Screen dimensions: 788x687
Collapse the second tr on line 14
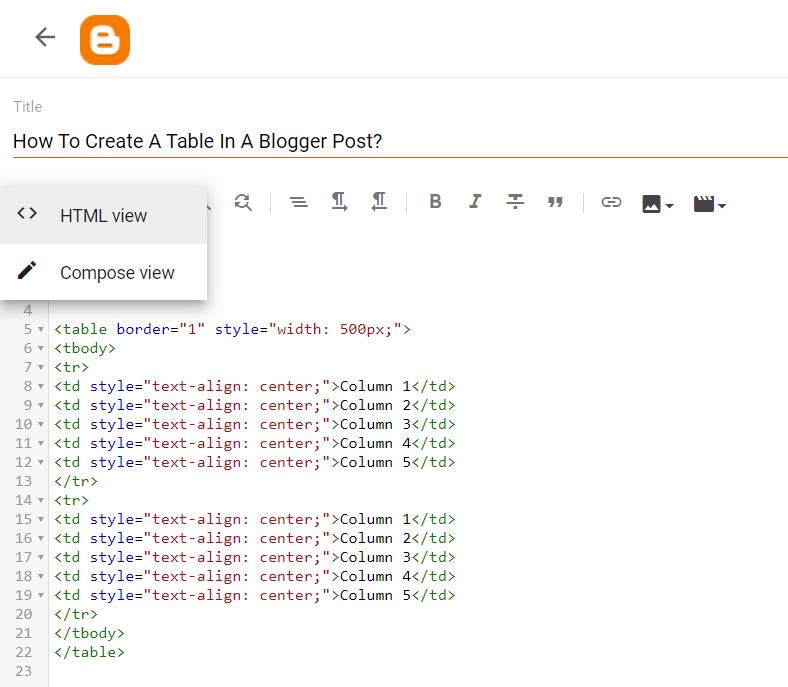coord(41,501)
